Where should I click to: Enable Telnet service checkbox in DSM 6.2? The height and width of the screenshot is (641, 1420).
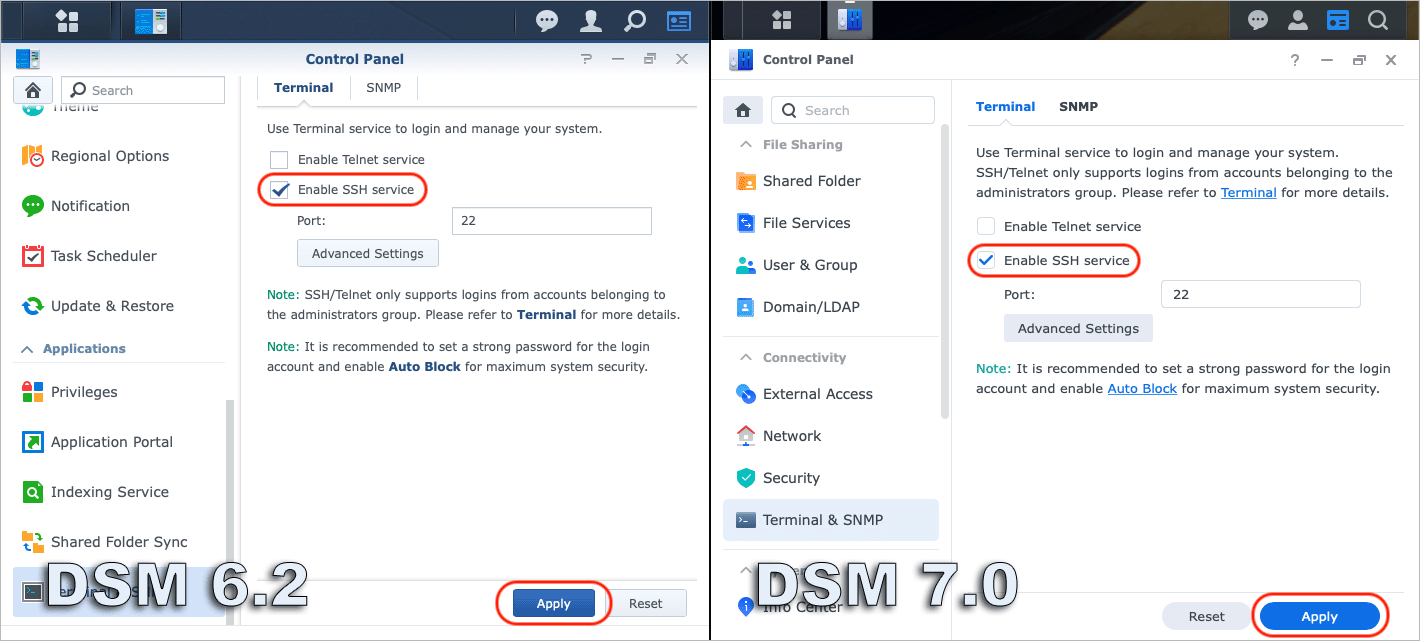279,160
